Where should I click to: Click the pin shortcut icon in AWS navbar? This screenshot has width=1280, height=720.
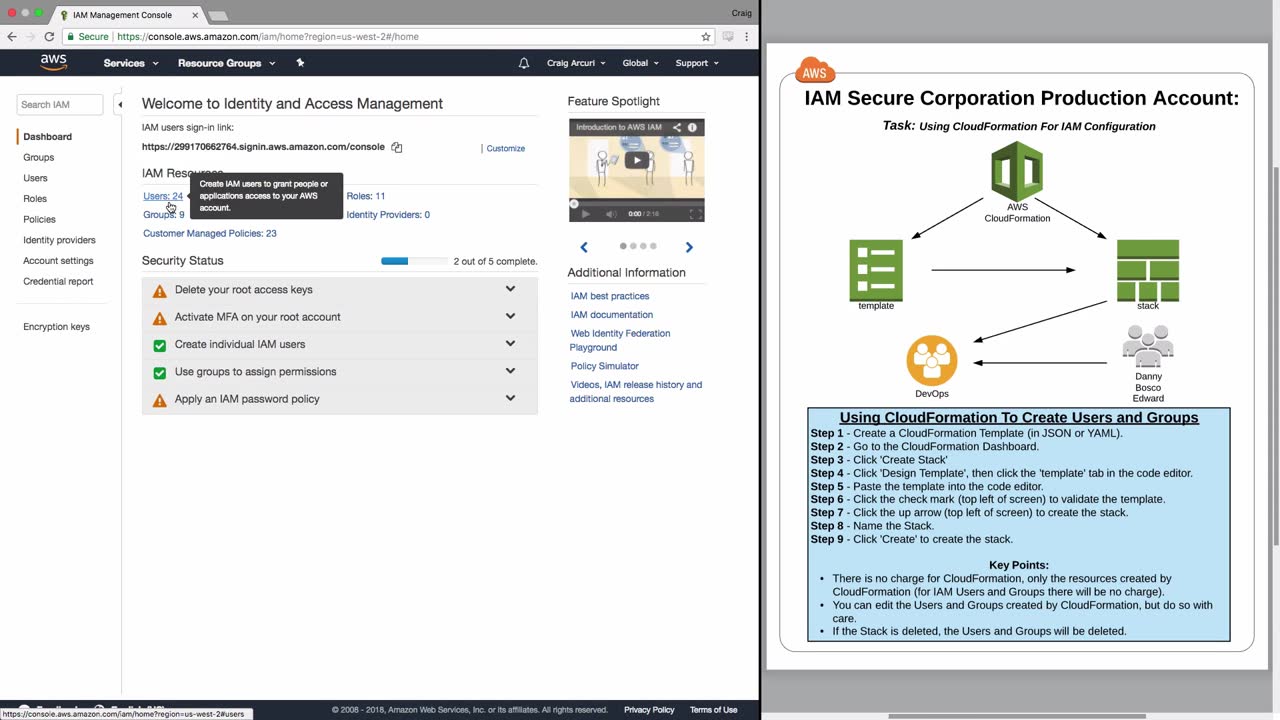point(300,63)
